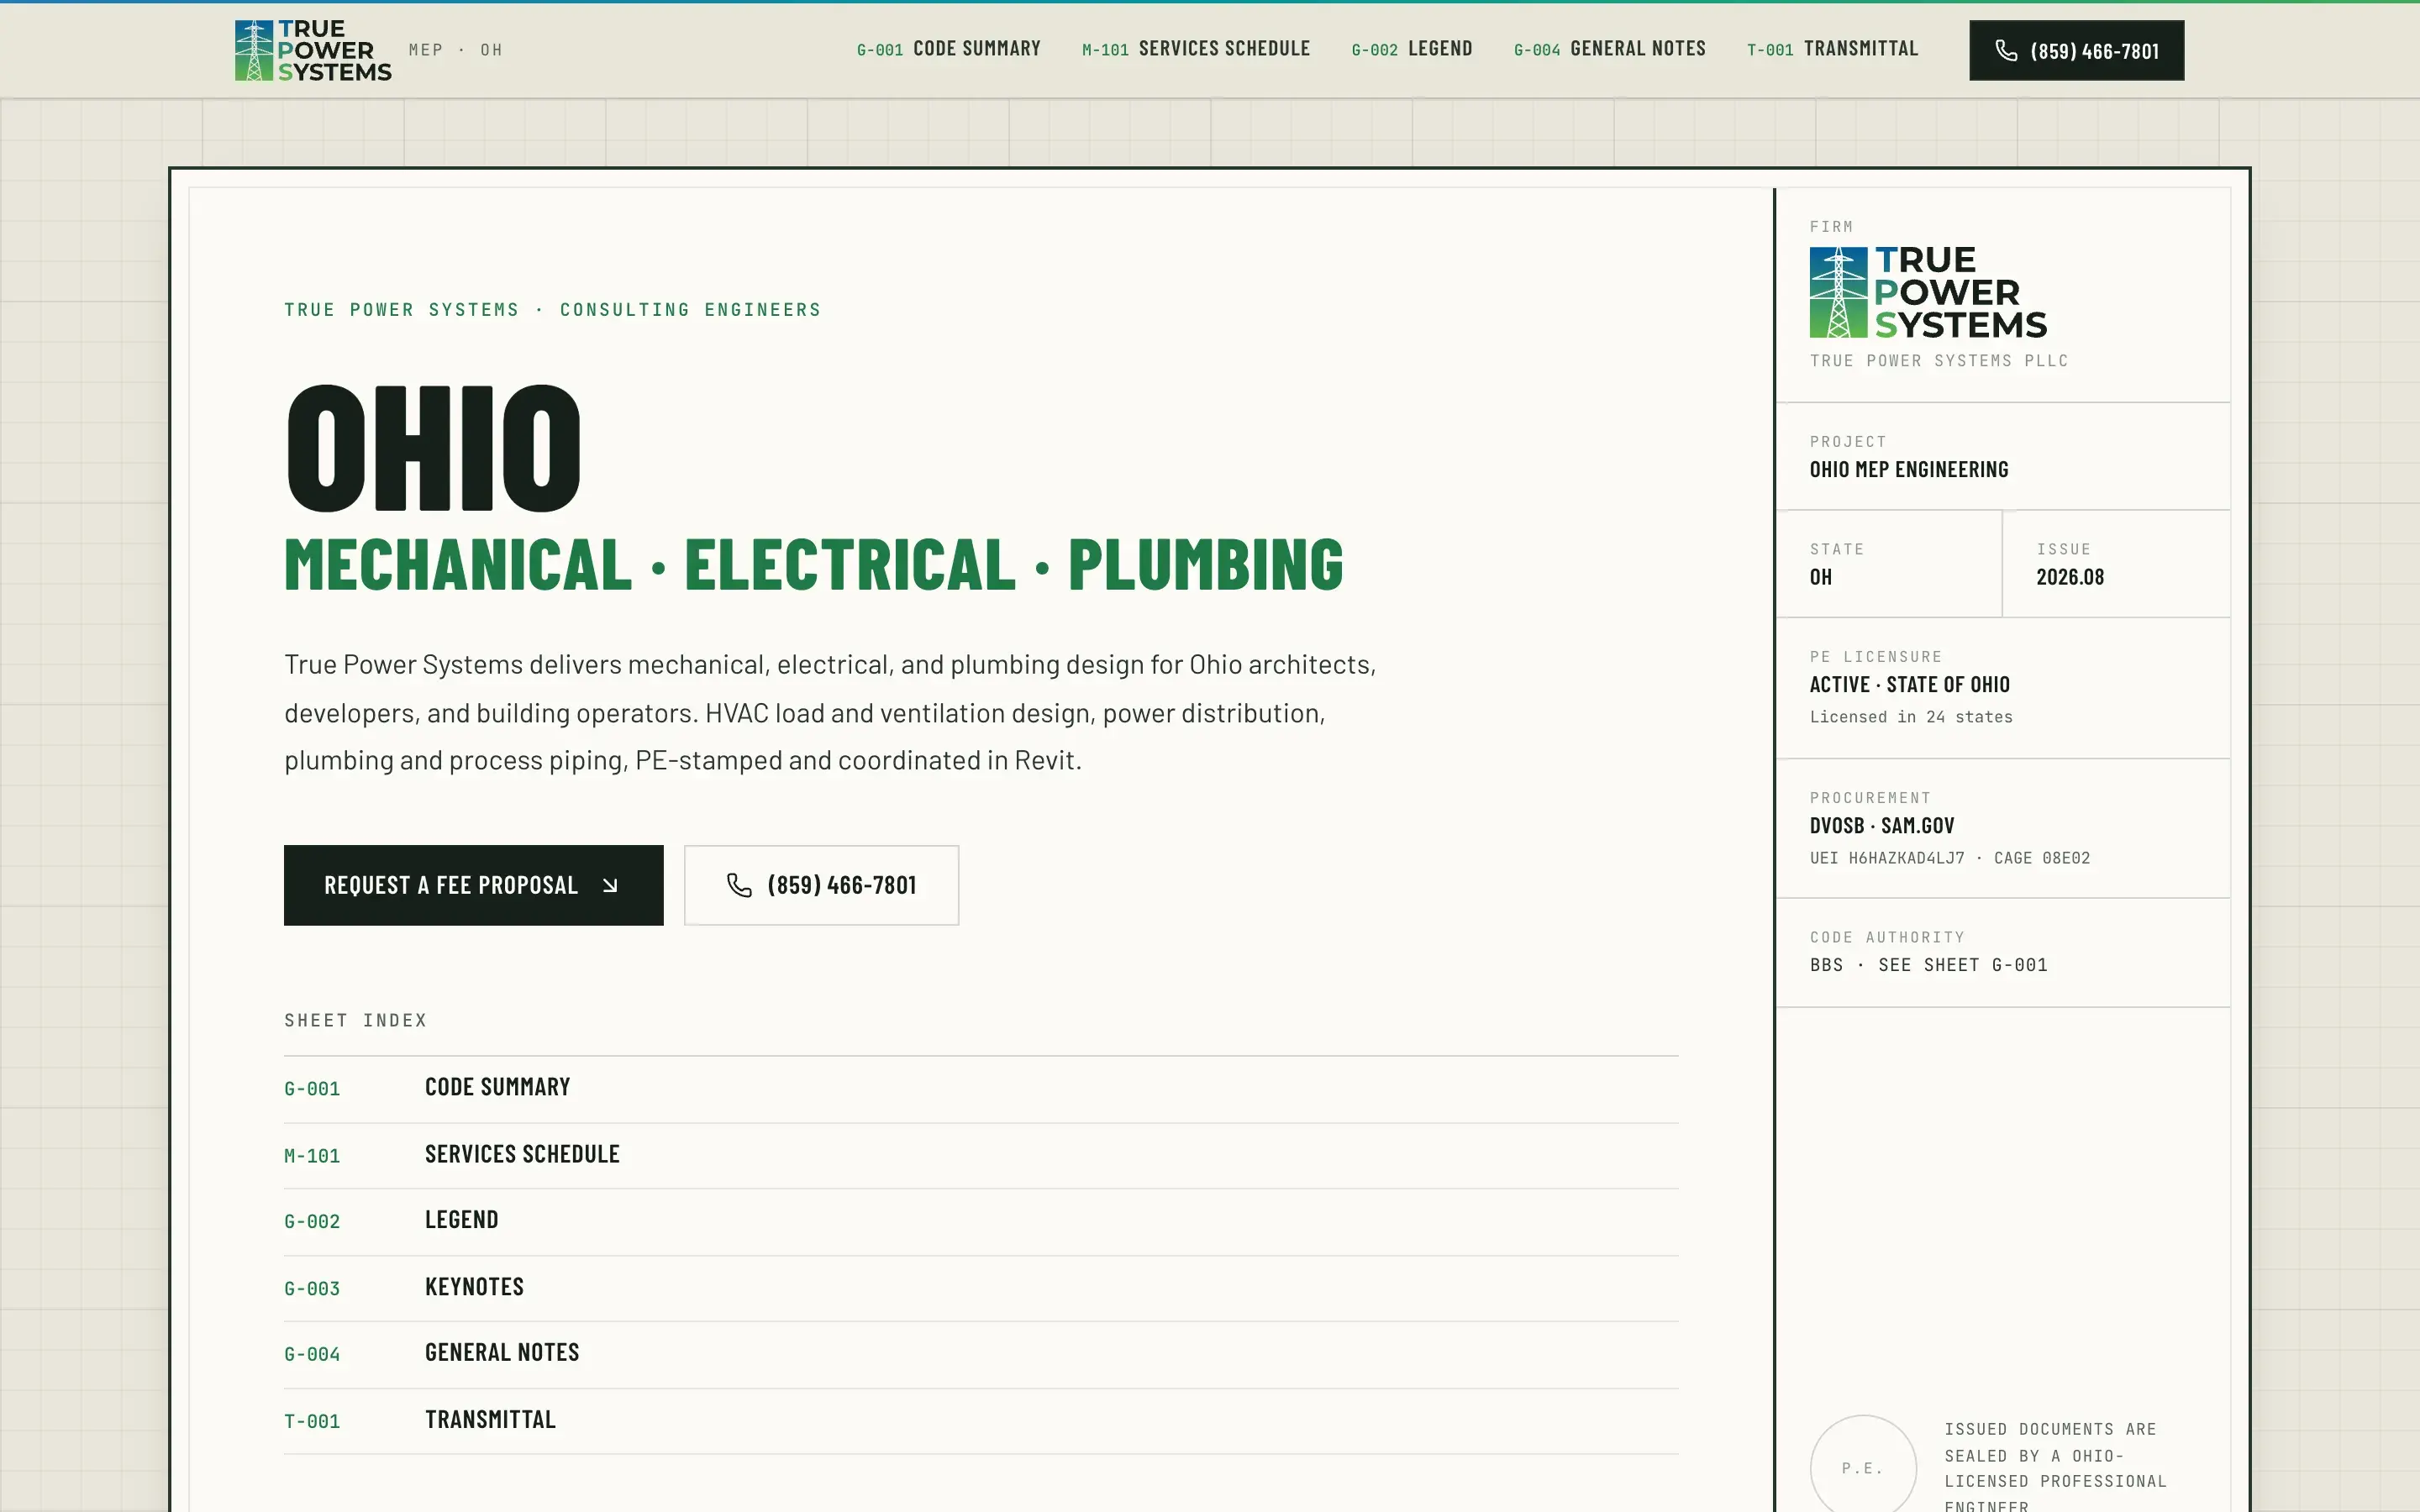Open Legend row in sheet index
Screen dimensions: 2420x1512
pos(981,1221)
